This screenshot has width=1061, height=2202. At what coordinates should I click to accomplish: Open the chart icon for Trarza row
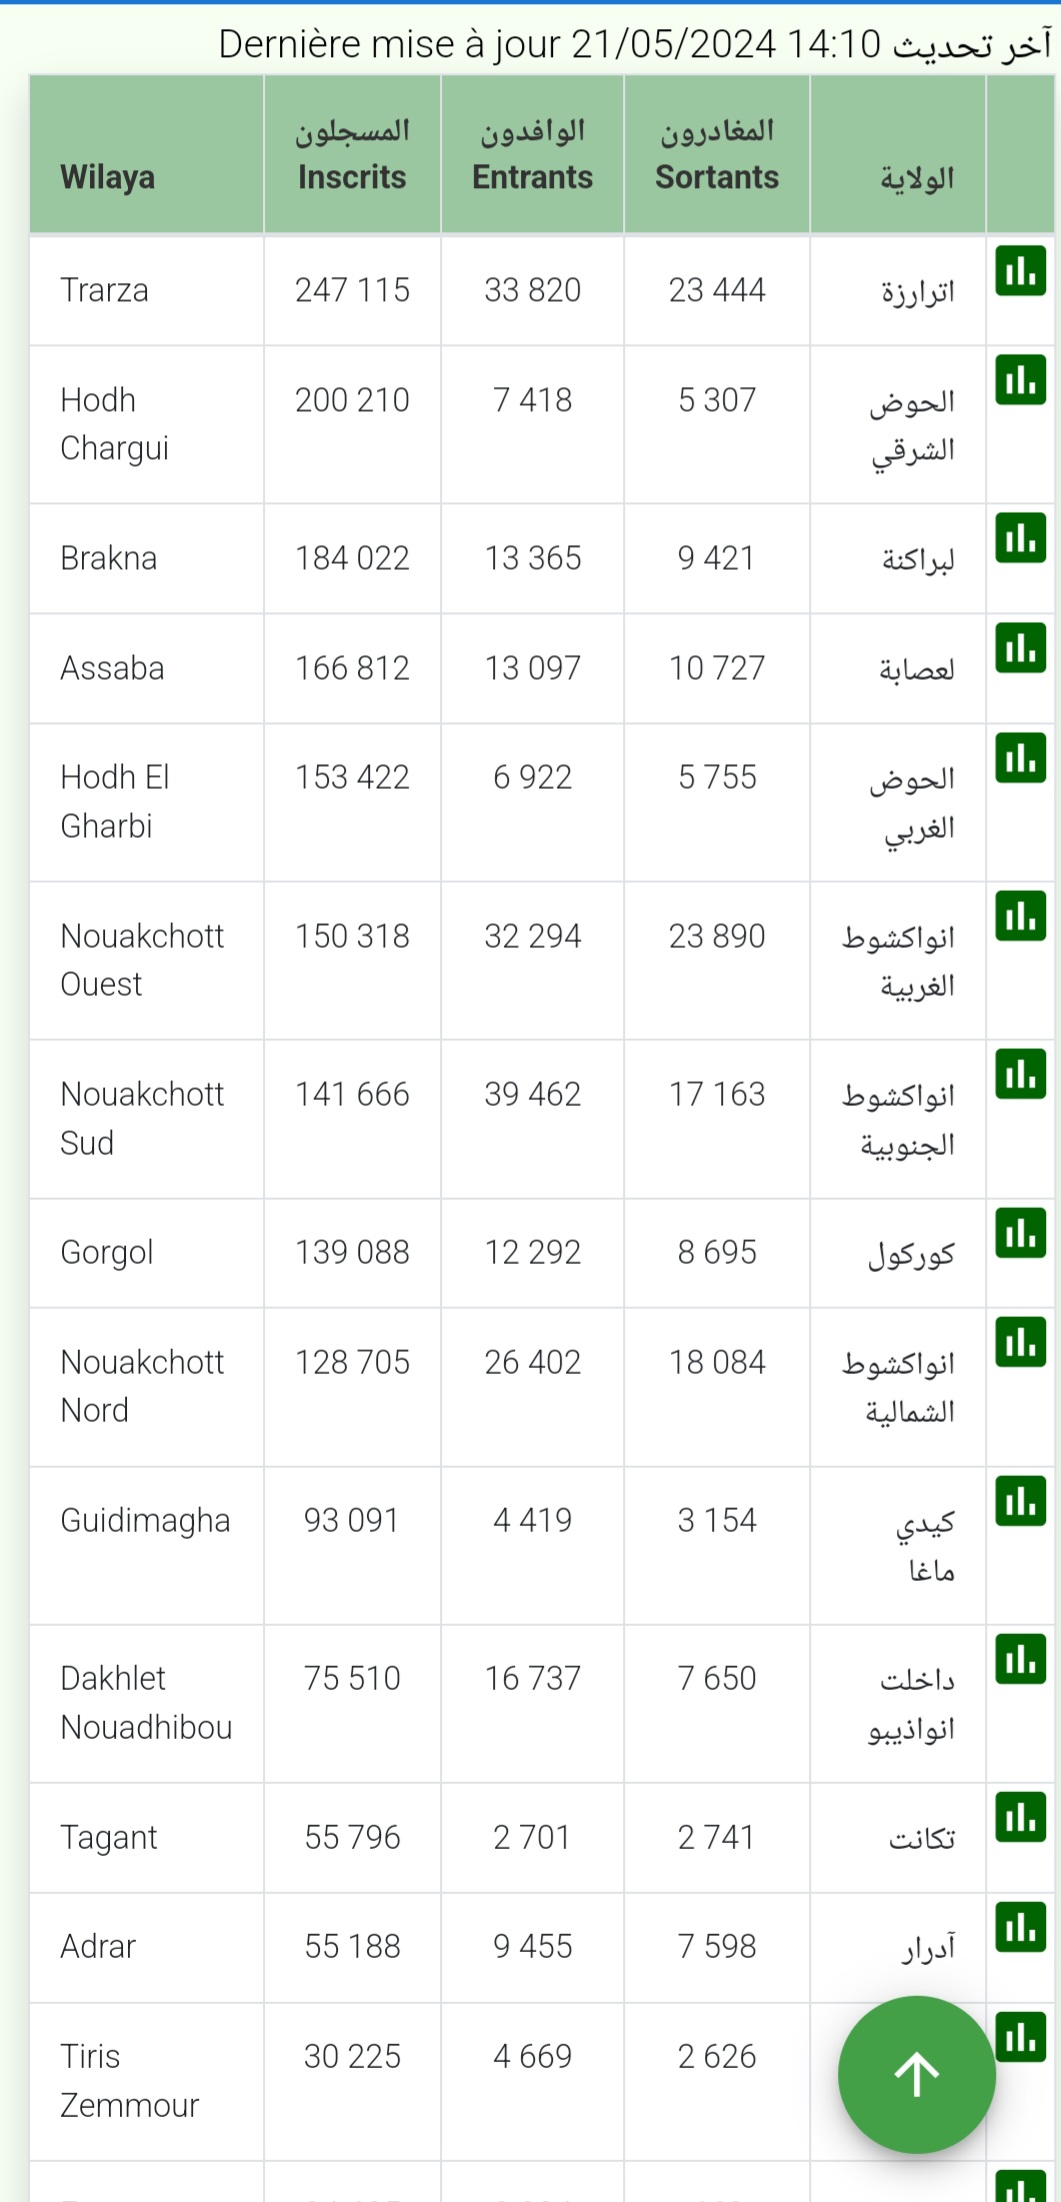point(1020,271)
